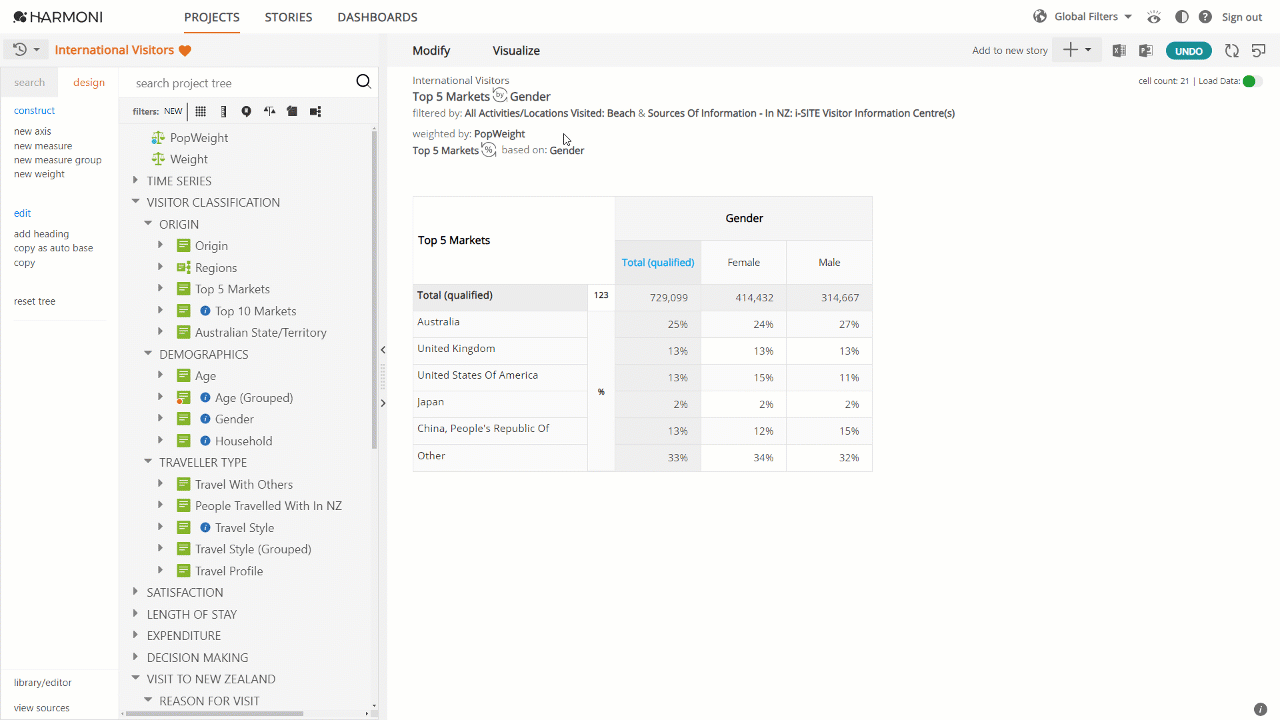Switch to the design tab
The width and height of the screenshot is (1280, 720).
[x=89, y=82]
